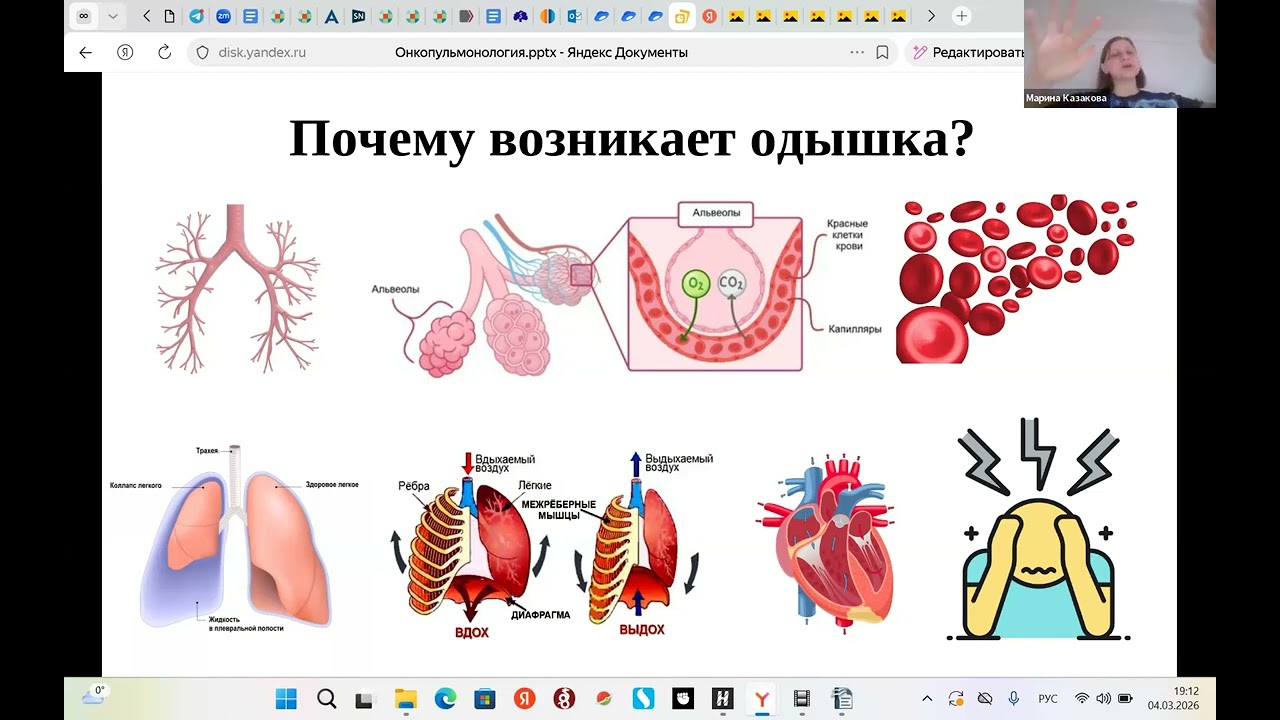Open the H app on the taskbar

click(723, 698)
